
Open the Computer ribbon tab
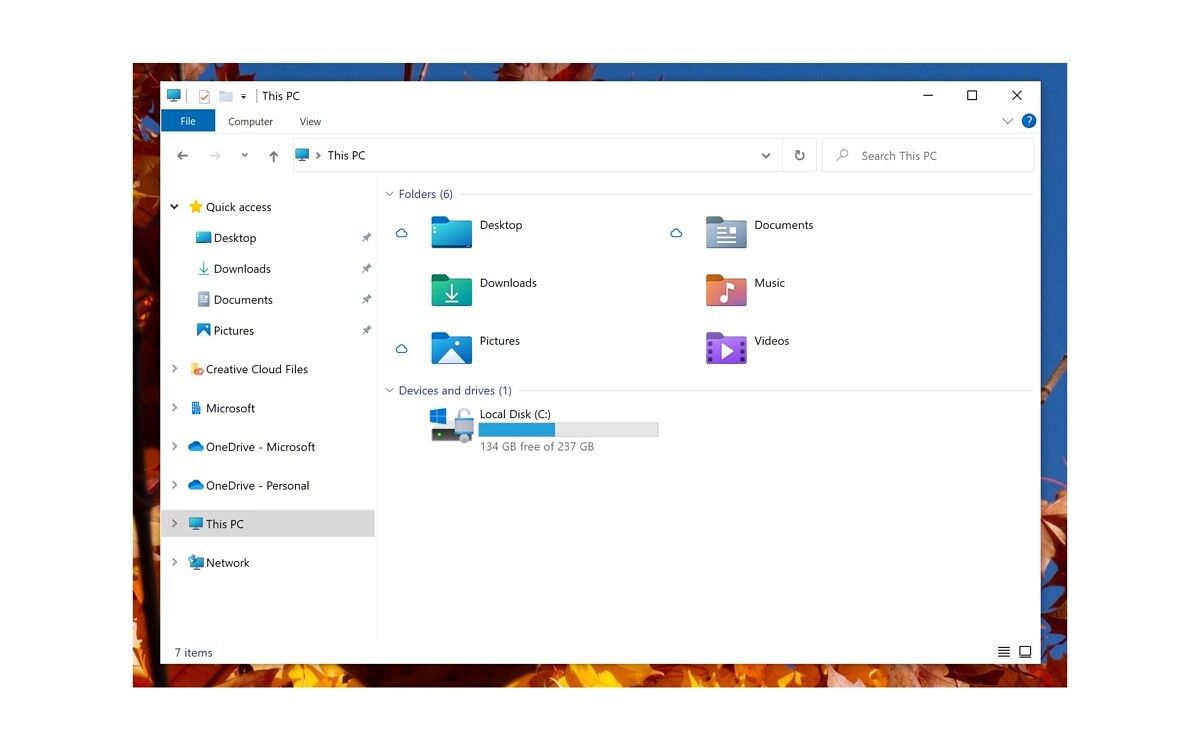coord(250,122)
